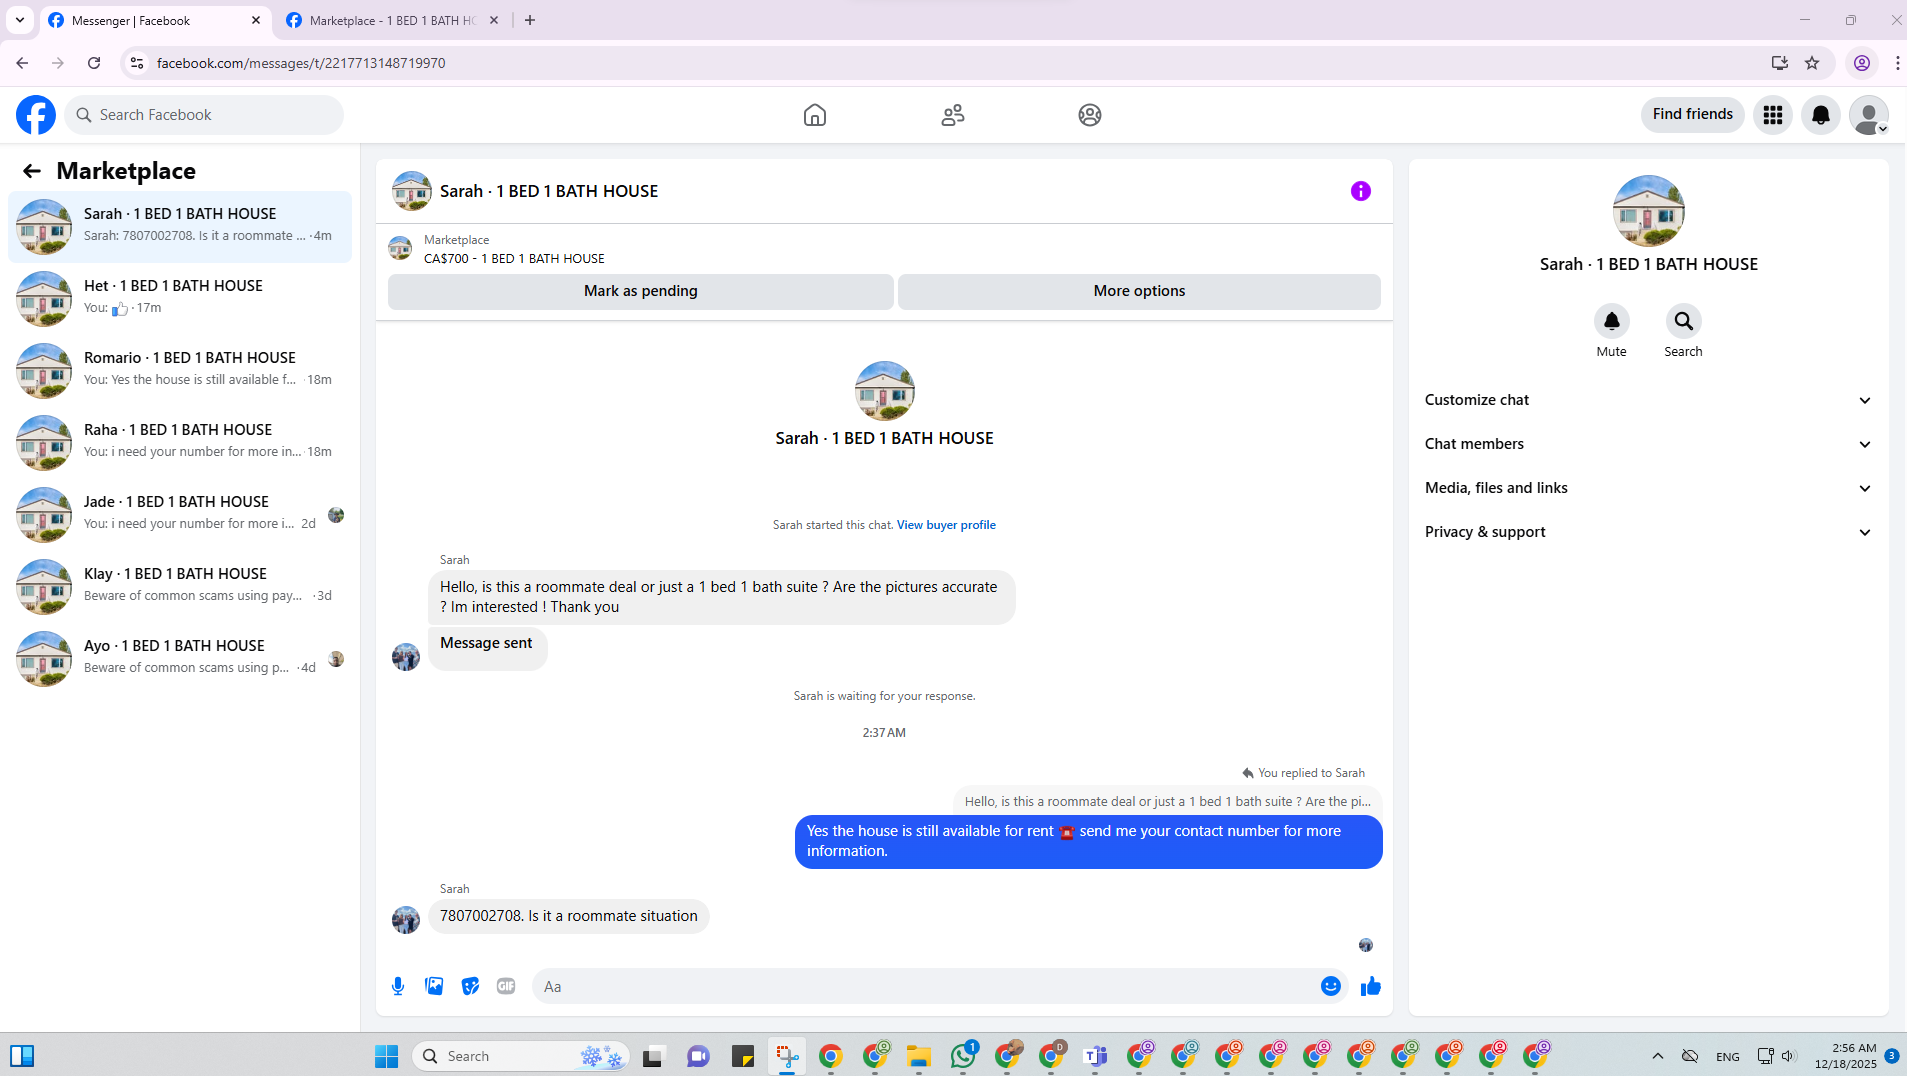Search within the conversation
Image resolution: width=1907 pixels, height=1076 pixels.
(1684, 321)
